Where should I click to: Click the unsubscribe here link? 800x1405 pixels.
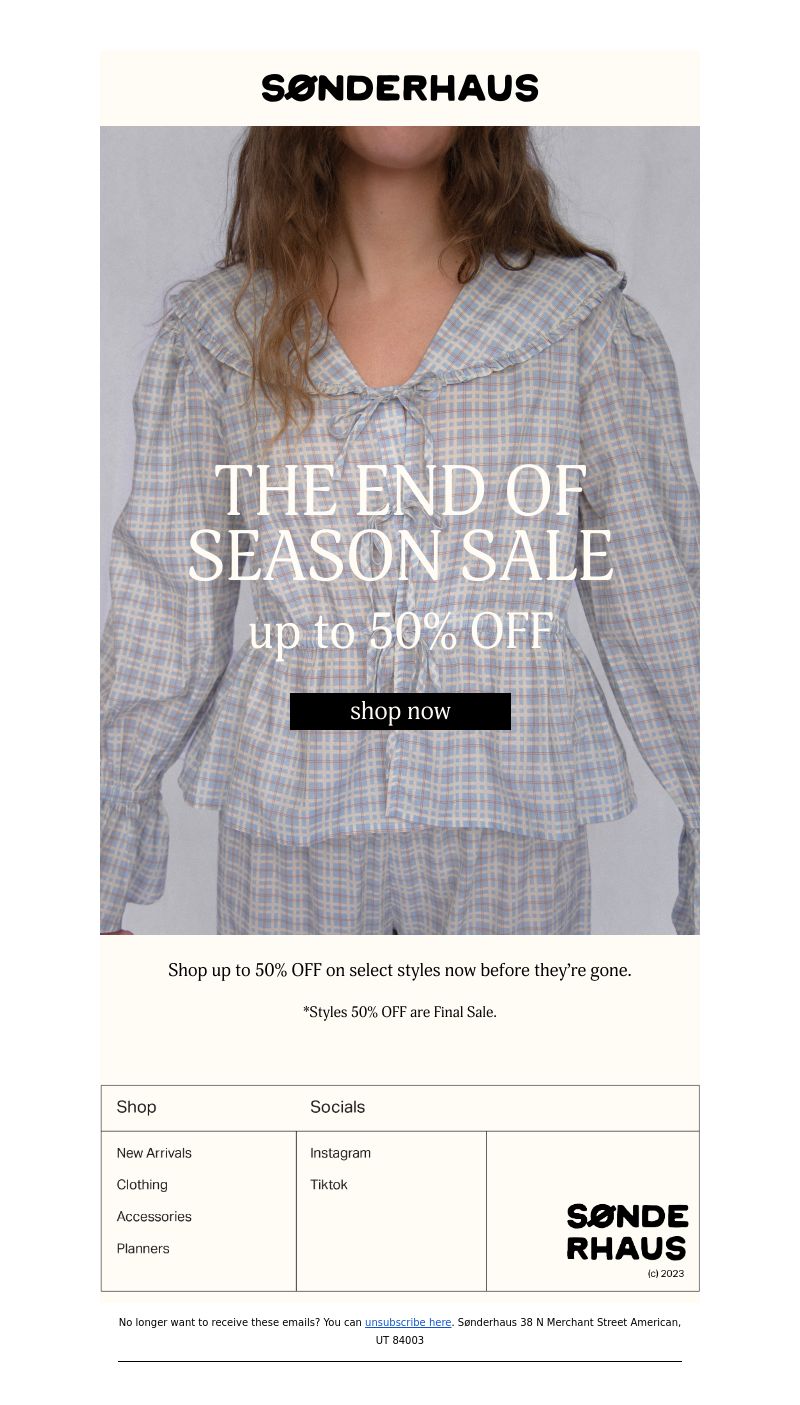pos(408,1322)
